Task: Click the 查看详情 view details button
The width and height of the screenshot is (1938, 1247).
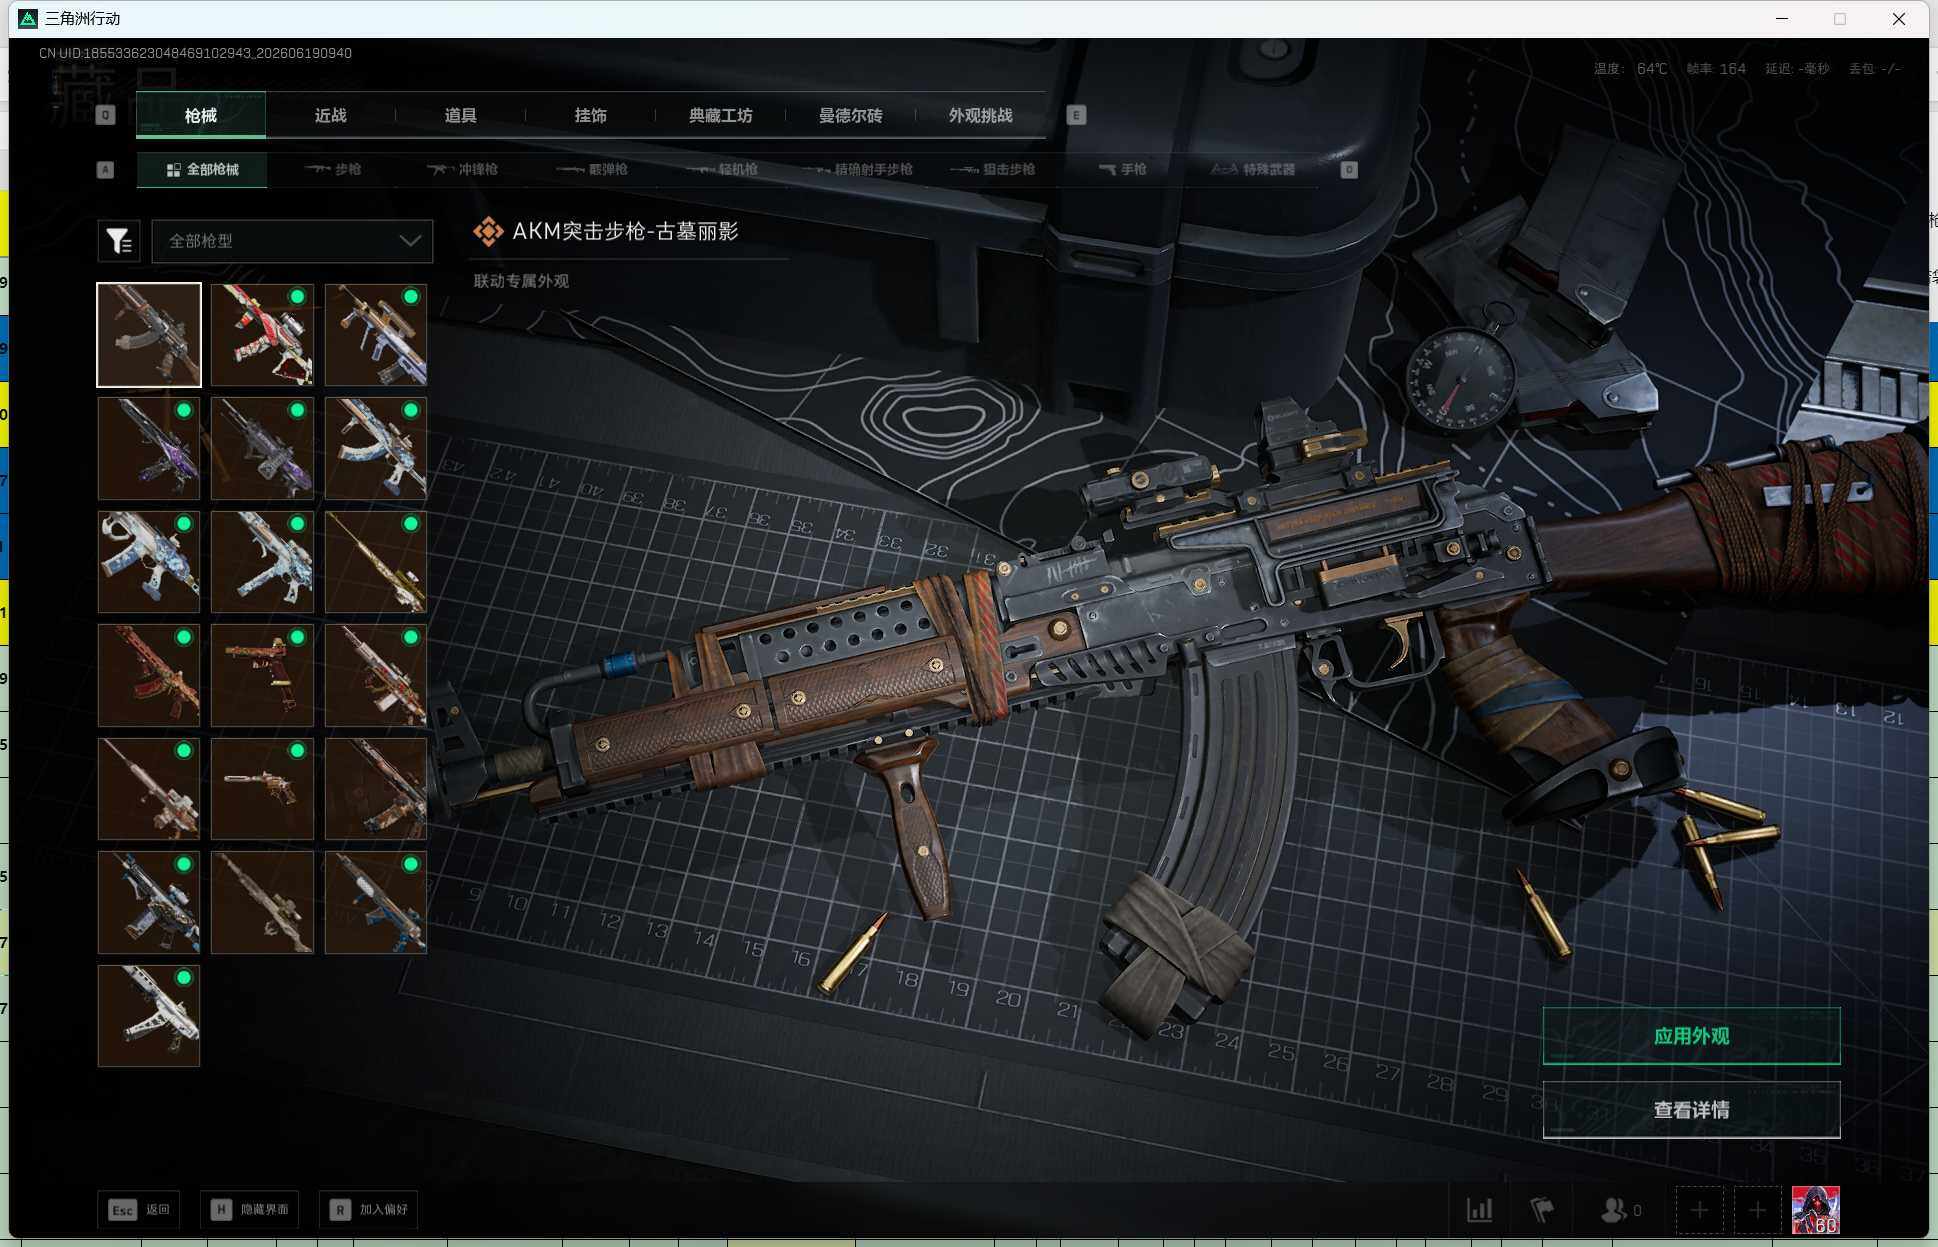Action: tap(1691, 1110)
